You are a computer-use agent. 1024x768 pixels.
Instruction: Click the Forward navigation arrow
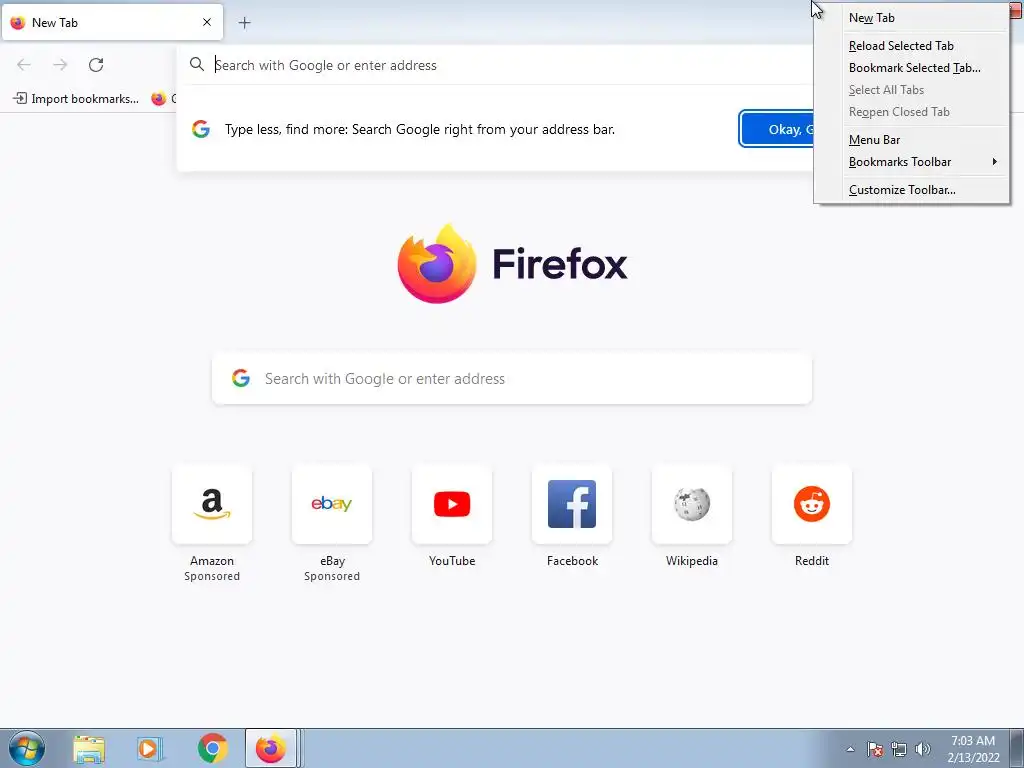(x=60, y=65)
